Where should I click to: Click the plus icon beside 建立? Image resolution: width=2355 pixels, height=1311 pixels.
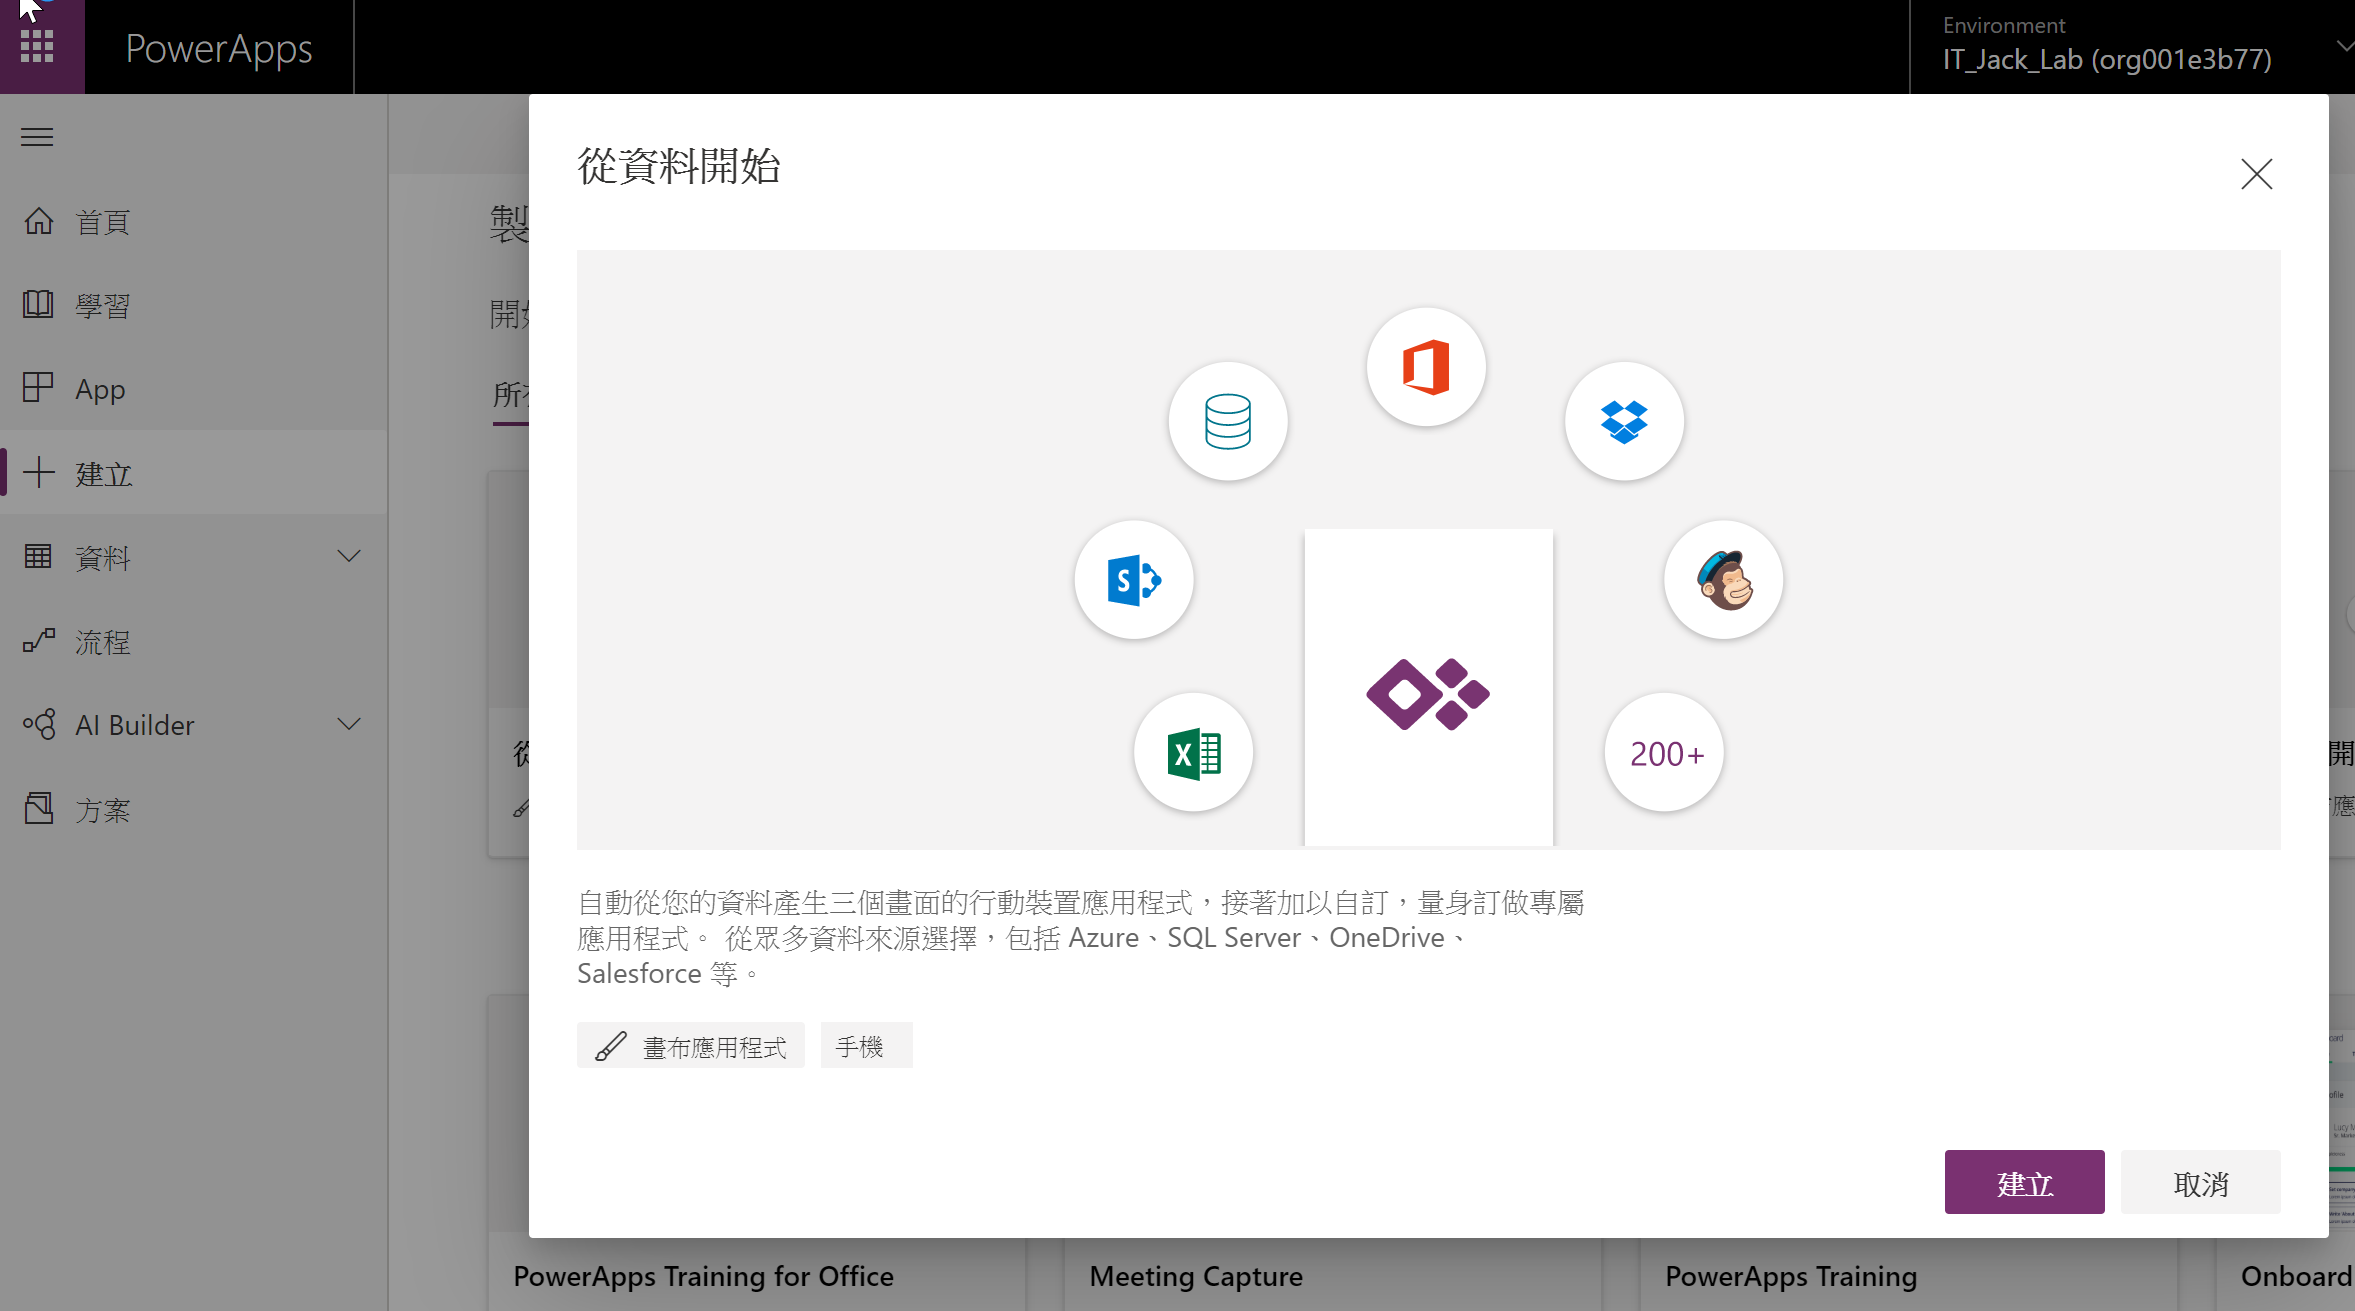coord(38,472)
